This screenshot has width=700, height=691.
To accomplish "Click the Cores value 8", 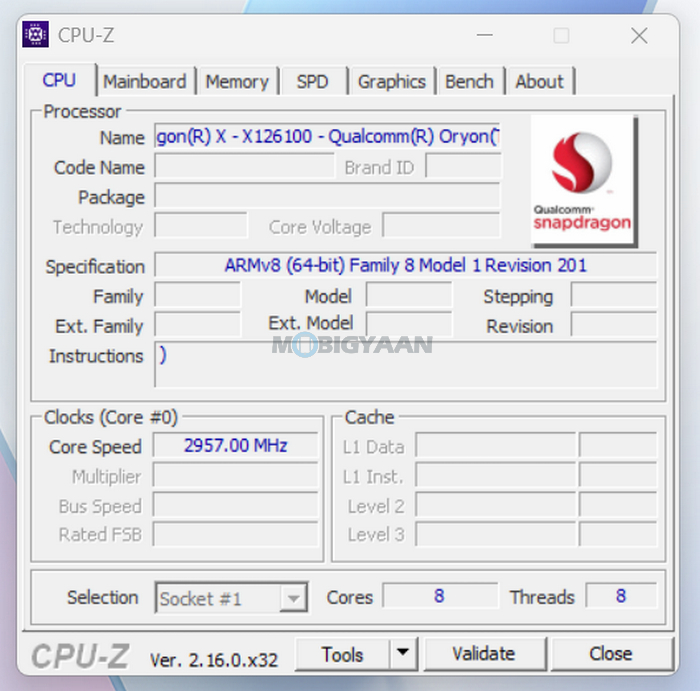I will coord(440,596).
